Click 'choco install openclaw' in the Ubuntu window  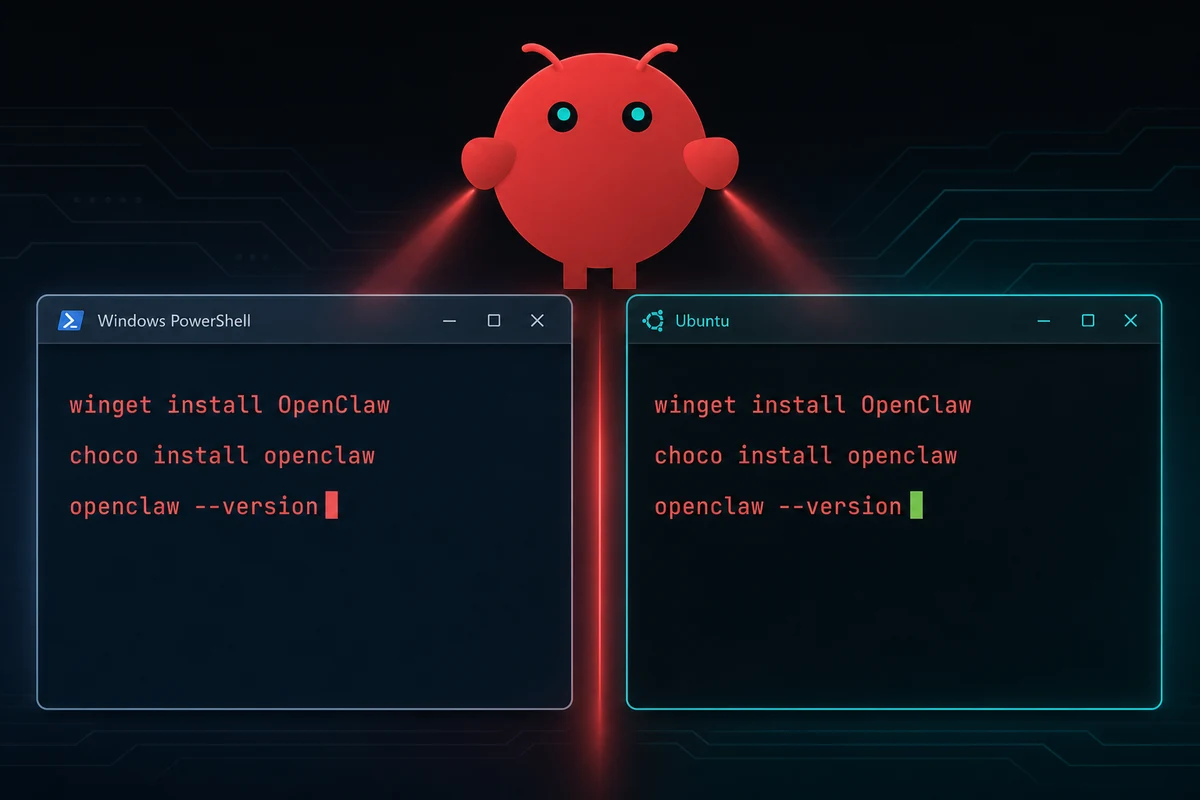pos(806,456)
